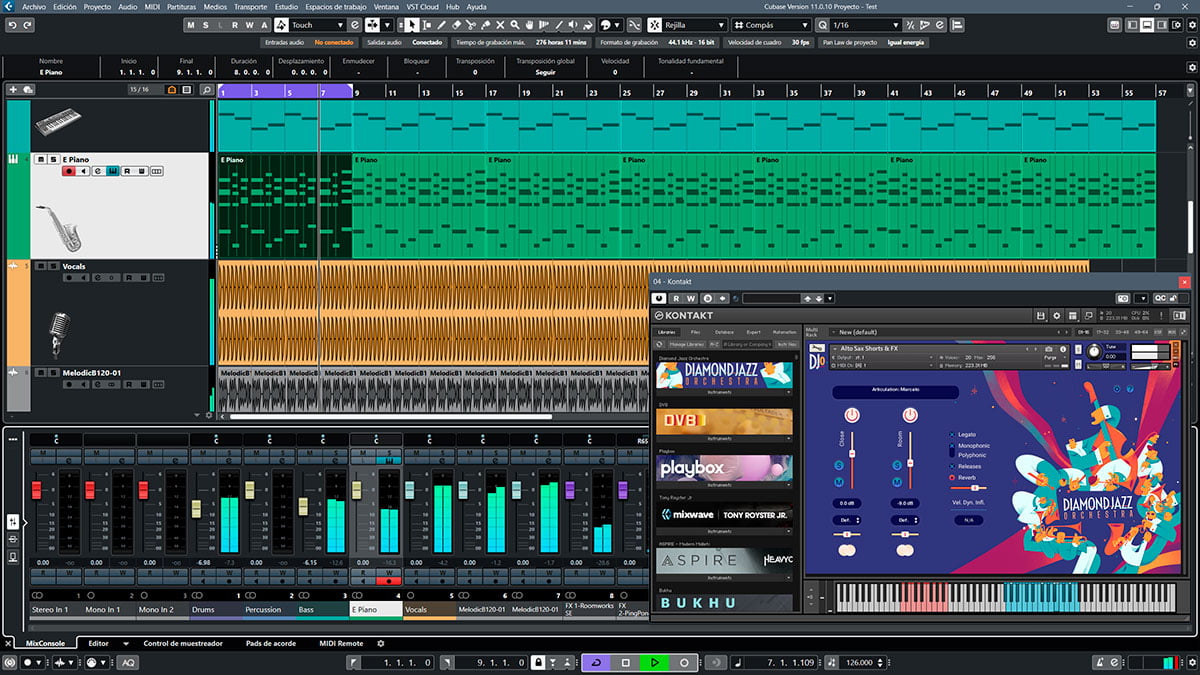Open the Touch automation mode dropdown

coord(318,25)
